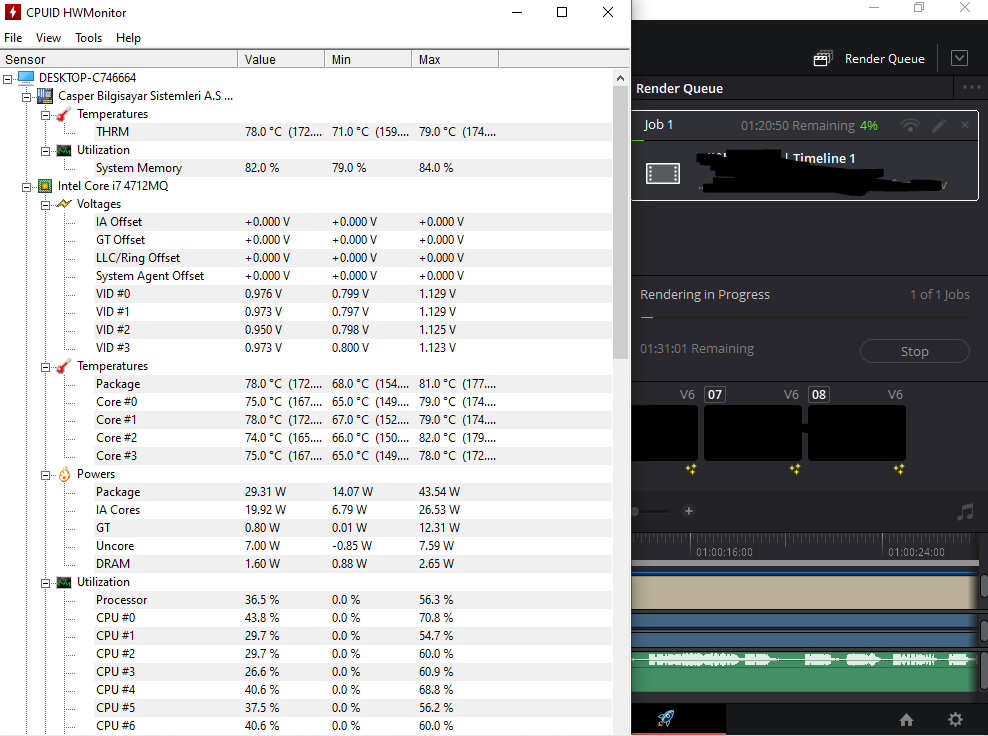Open project settings gear icon
The width and height of the screenshot is (988, 736).
pos(955,720)
